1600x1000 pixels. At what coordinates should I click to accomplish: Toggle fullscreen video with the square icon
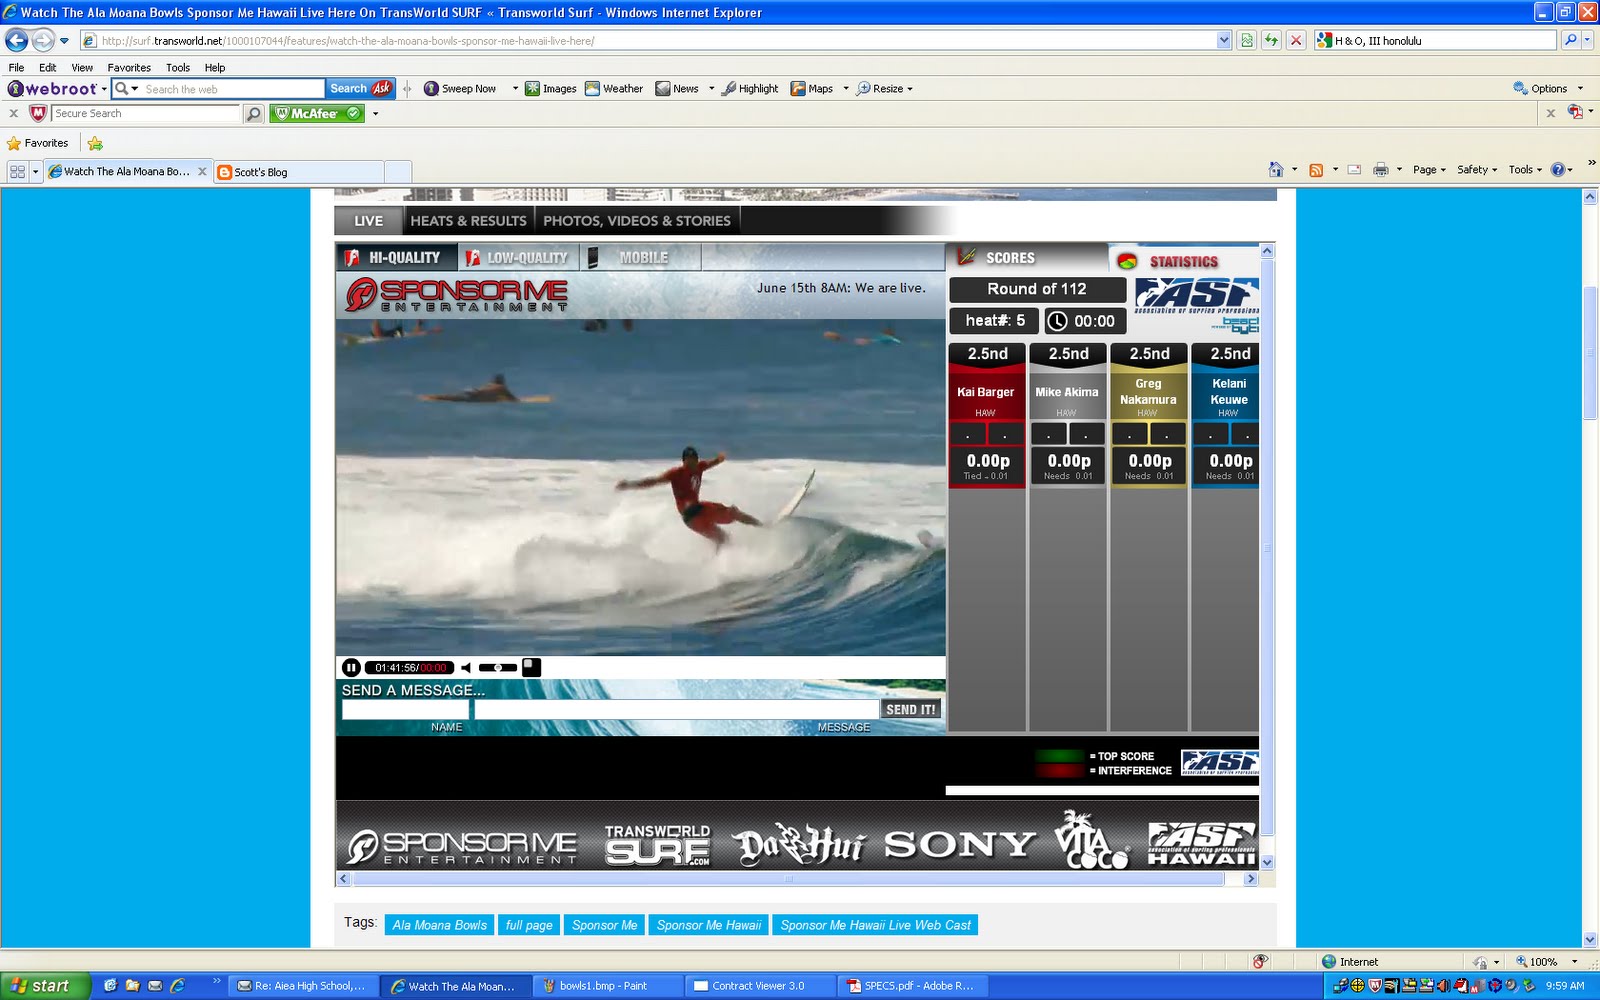click(532, 668)
